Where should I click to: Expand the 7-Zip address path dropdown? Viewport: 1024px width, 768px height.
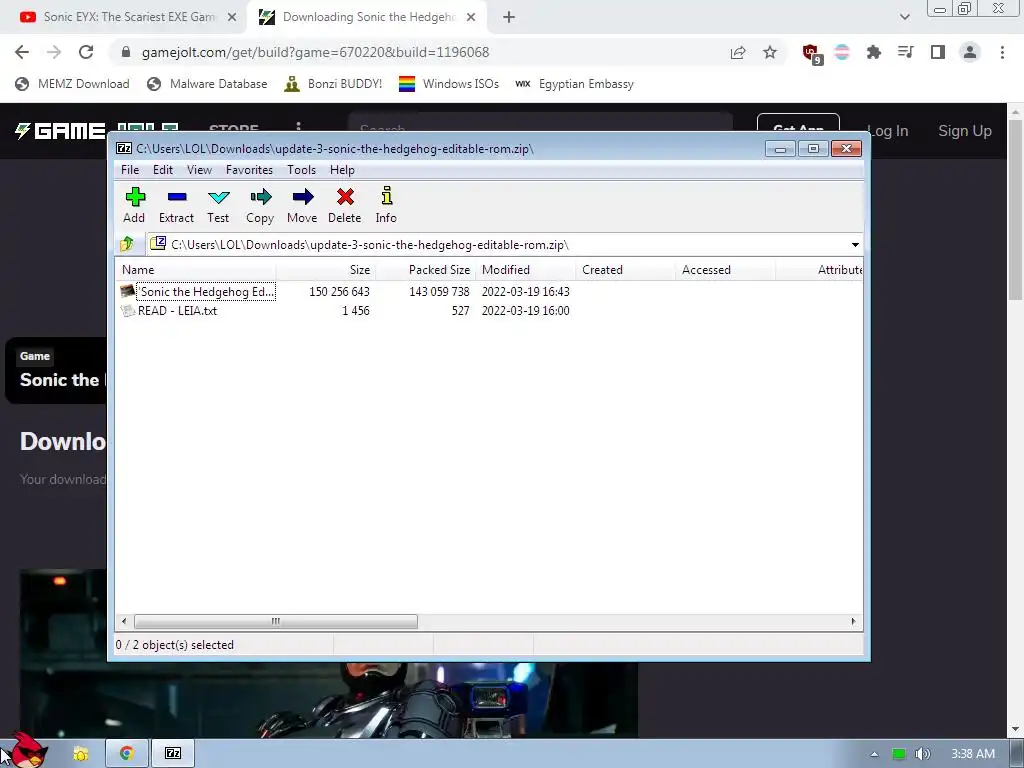pos(855,245)
